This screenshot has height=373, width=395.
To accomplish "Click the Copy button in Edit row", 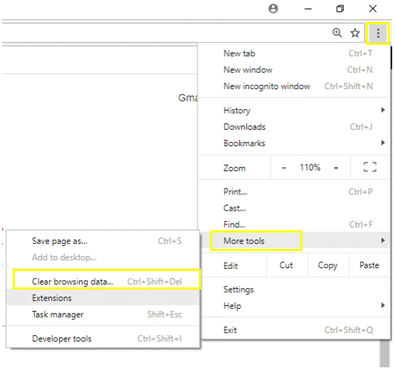I will pos(328,265).
